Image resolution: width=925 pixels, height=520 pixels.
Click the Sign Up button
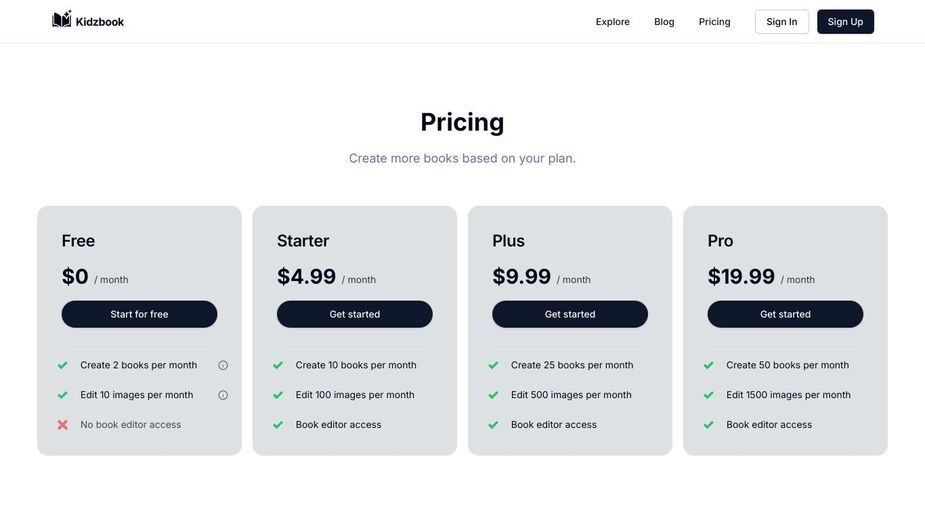(x=845, y=22)
